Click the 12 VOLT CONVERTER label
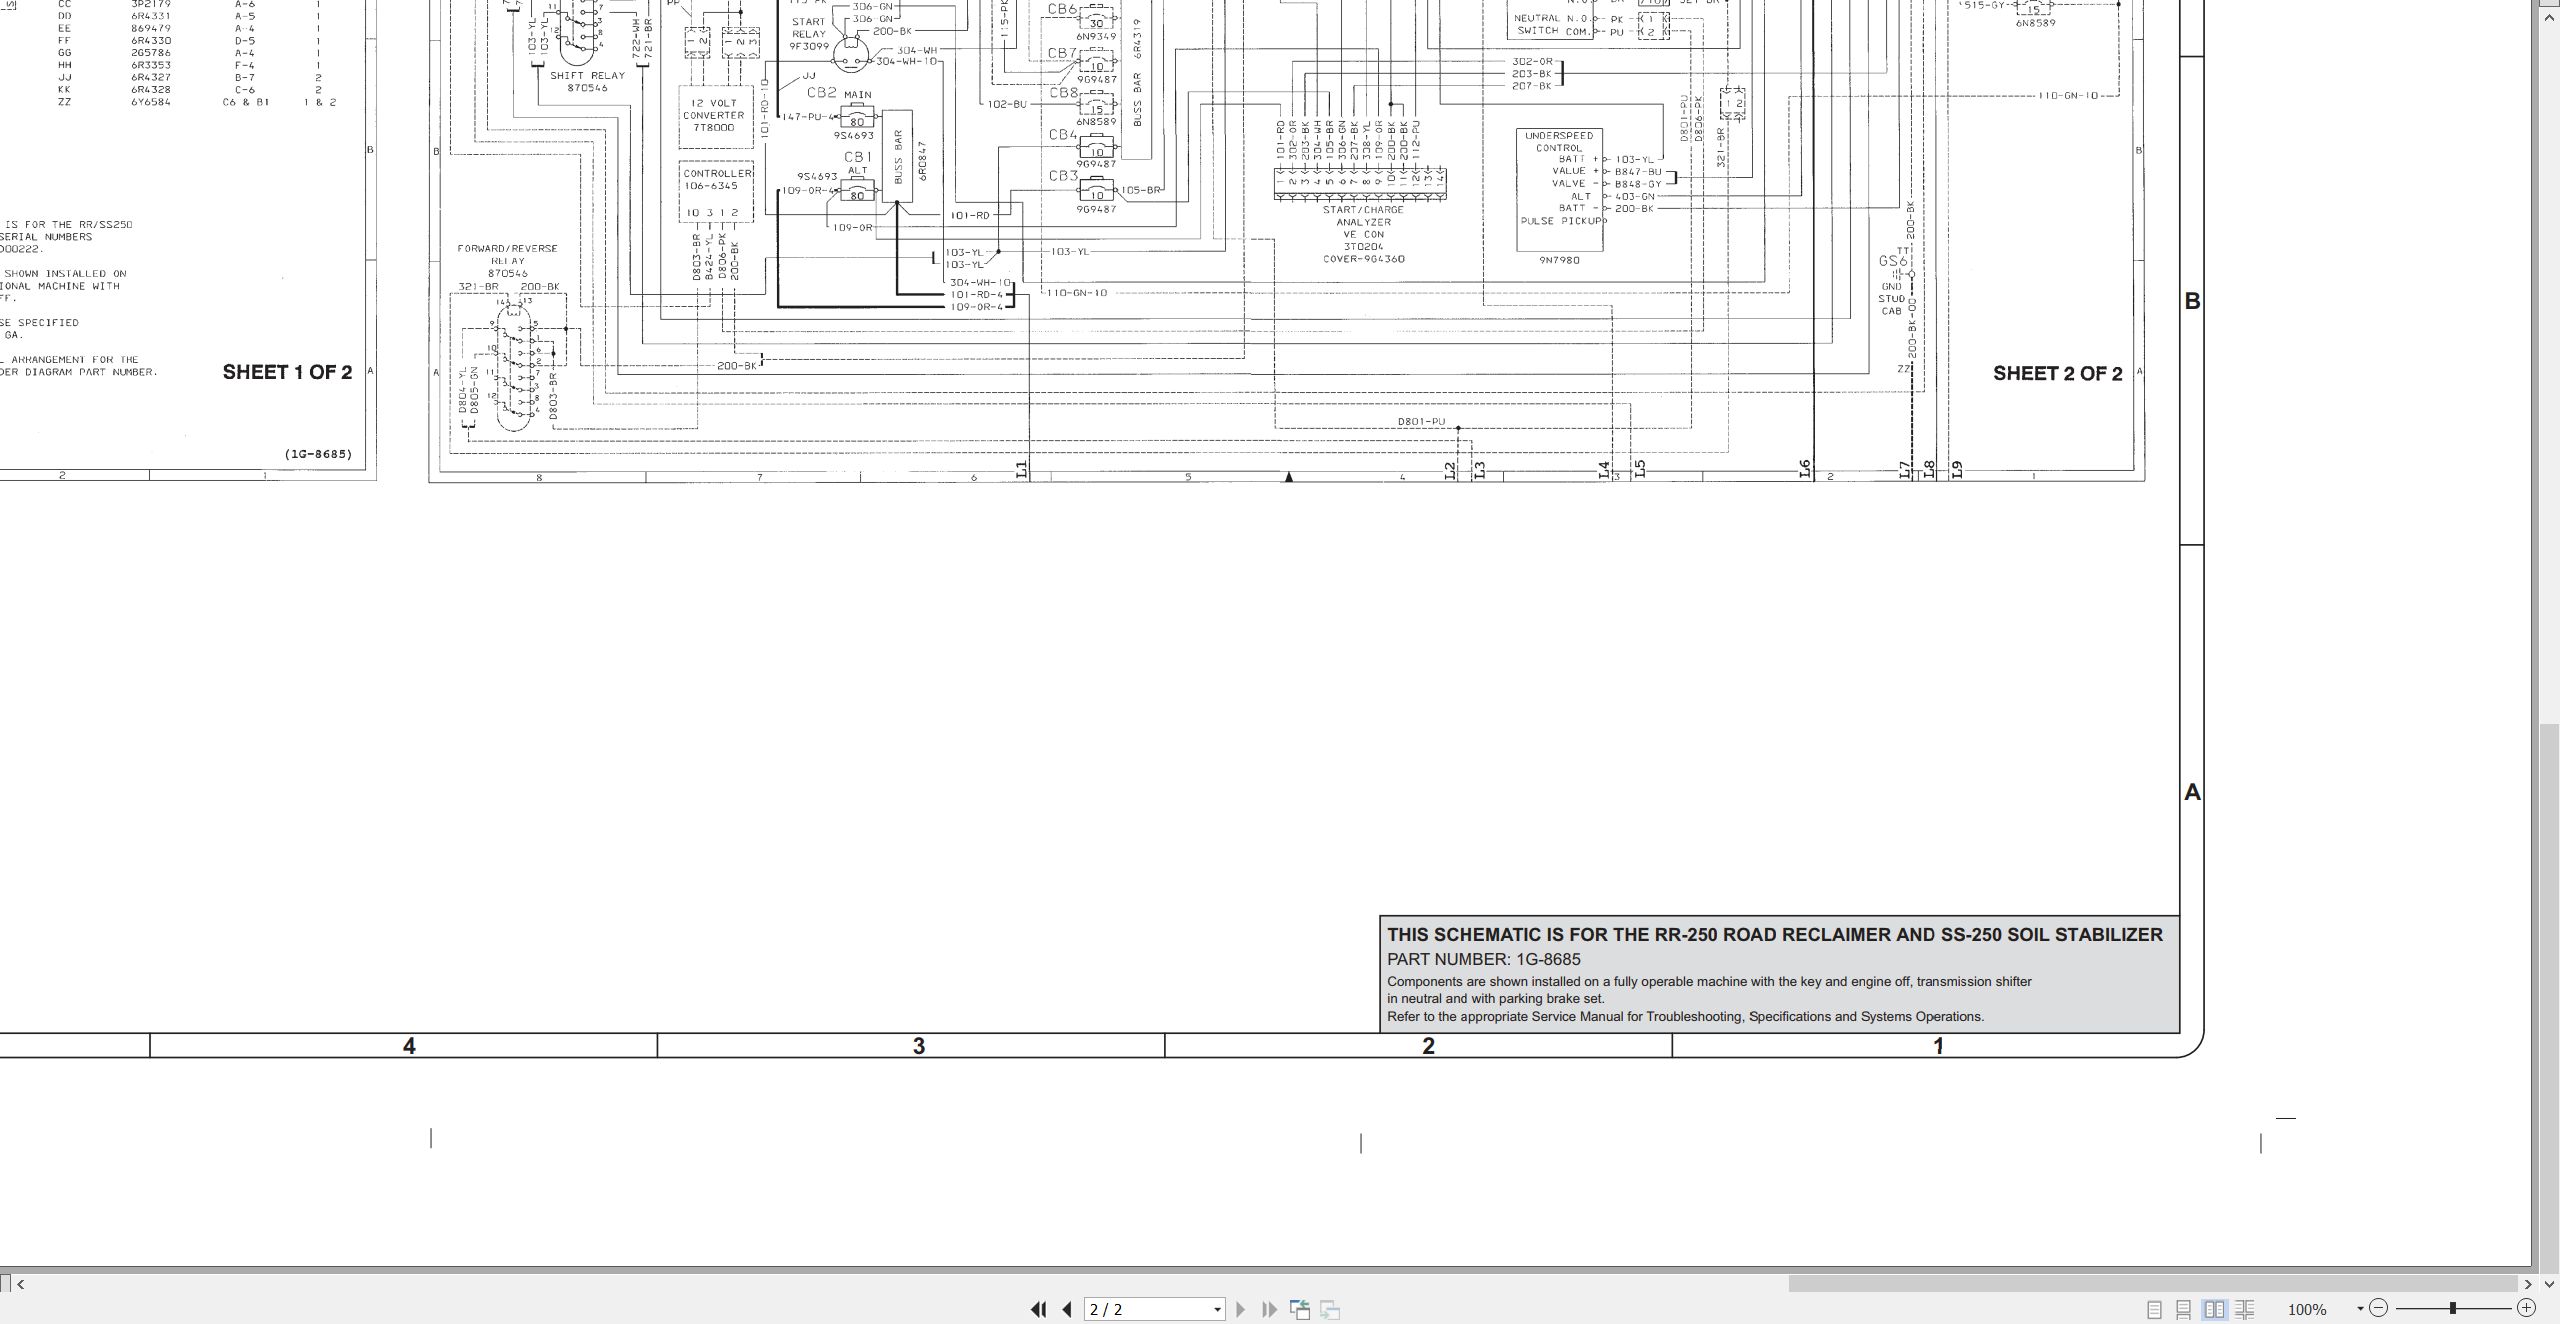This screenshot has height=1324, width=2560. (714, 109)
